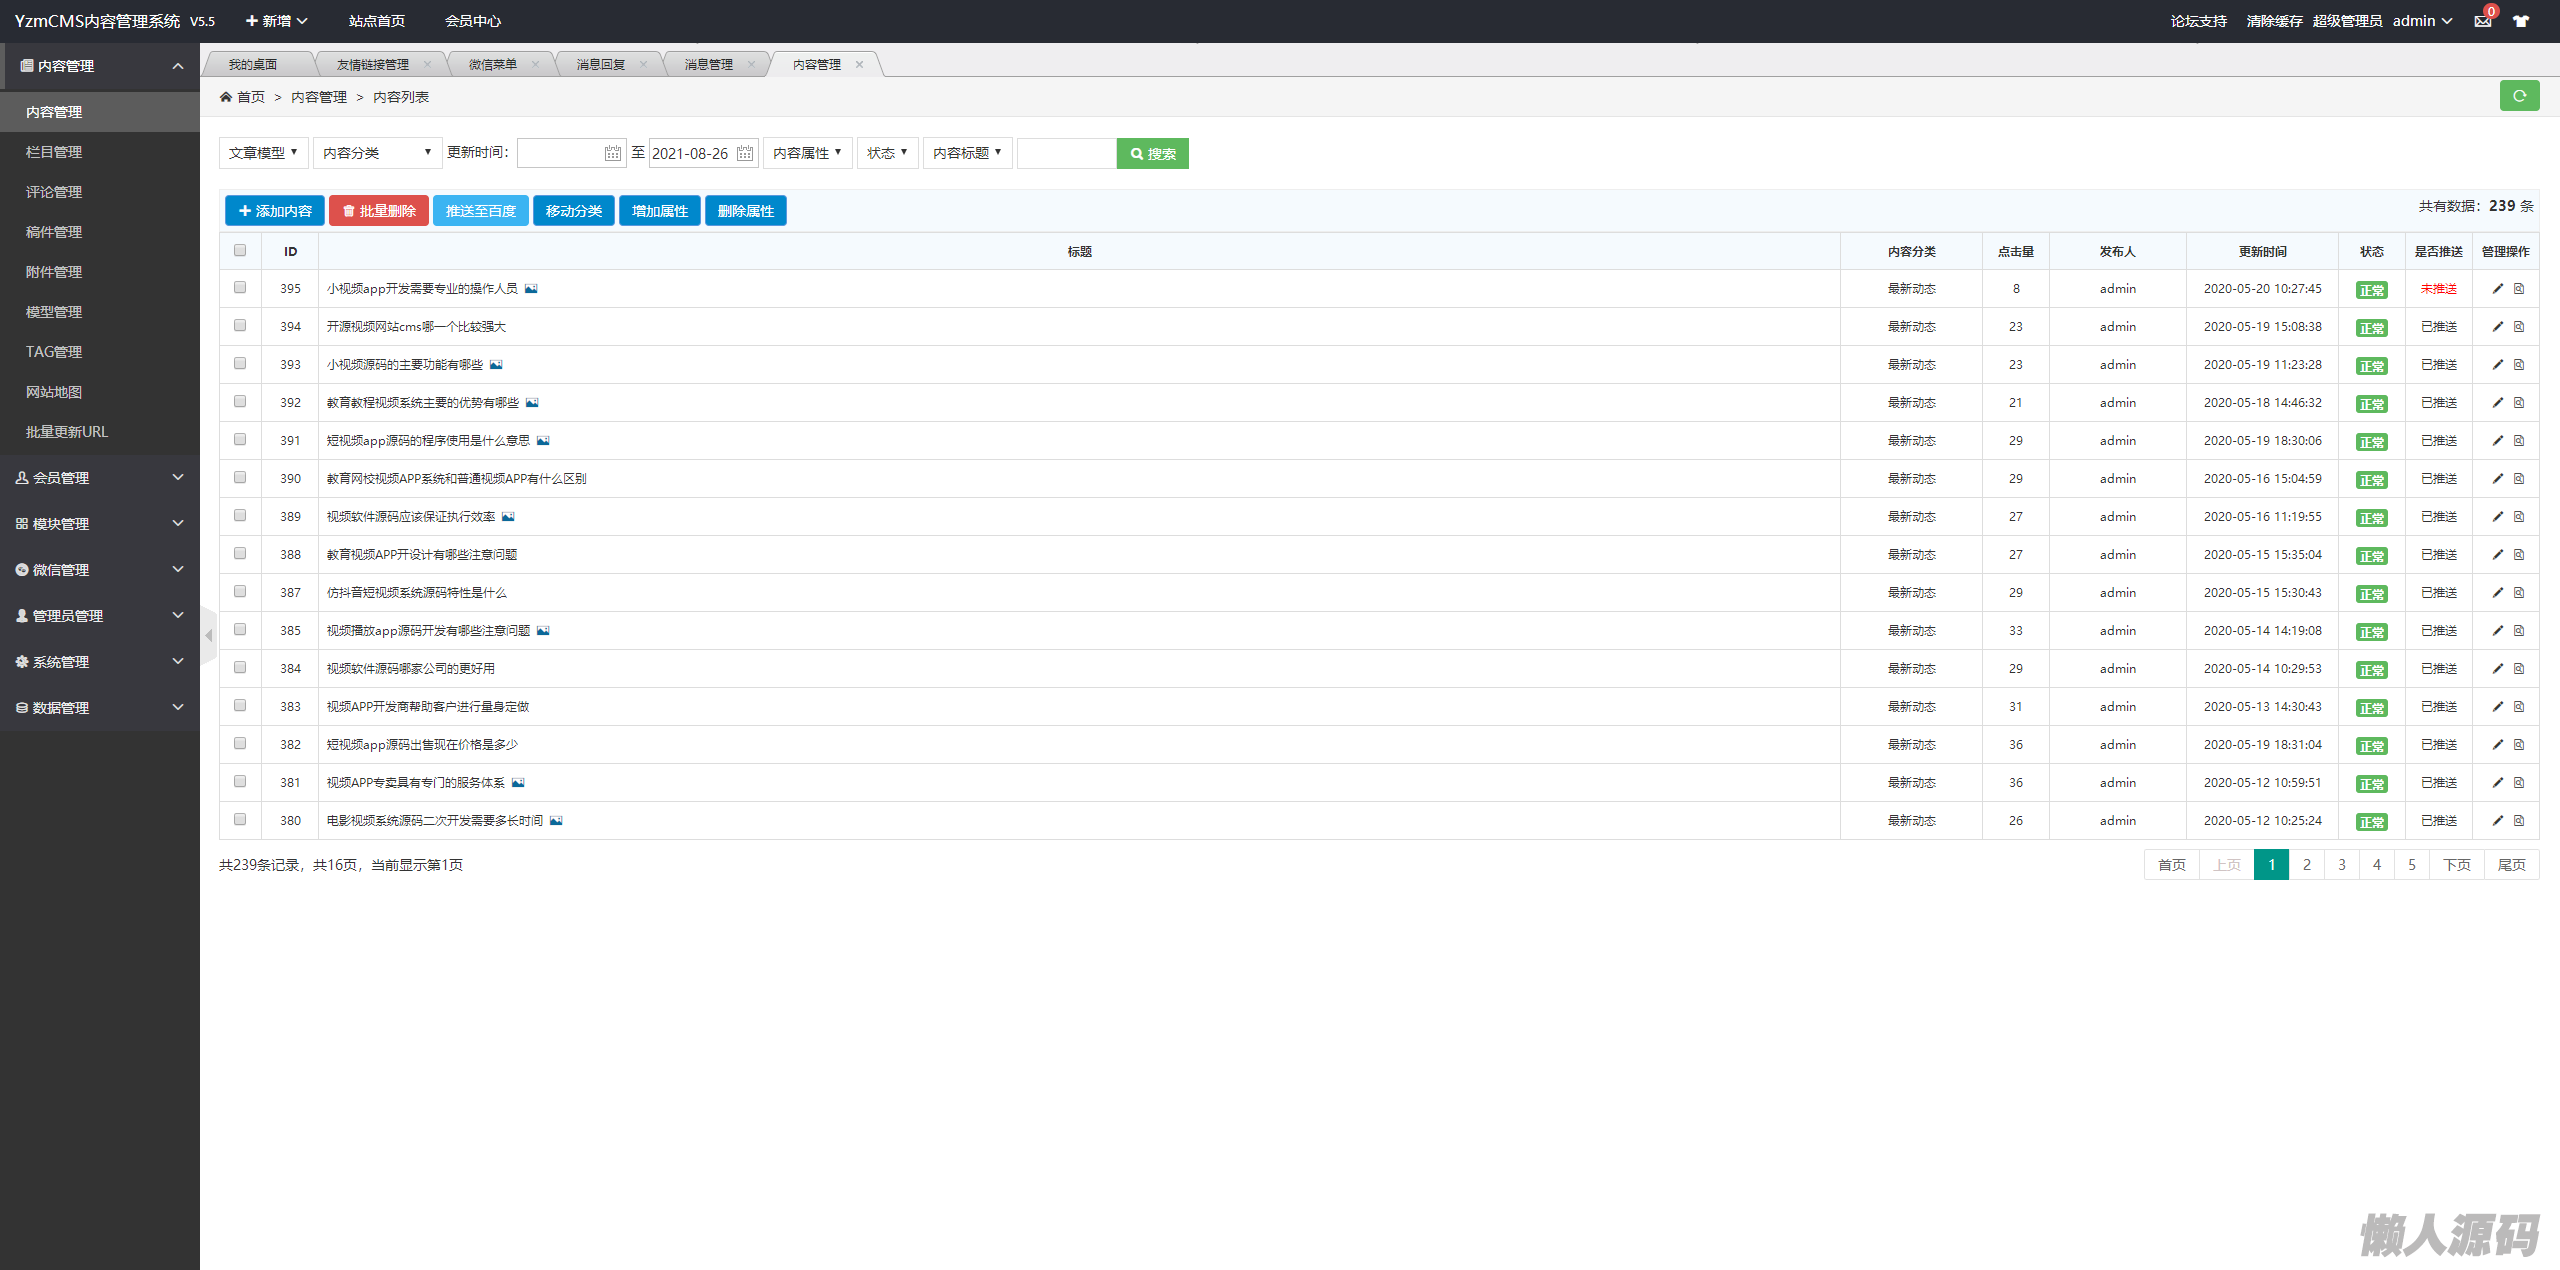Switch to the 友情链接管理 tab
This screenshot has width=2560, height=1270.
click(x=372, y=65)
